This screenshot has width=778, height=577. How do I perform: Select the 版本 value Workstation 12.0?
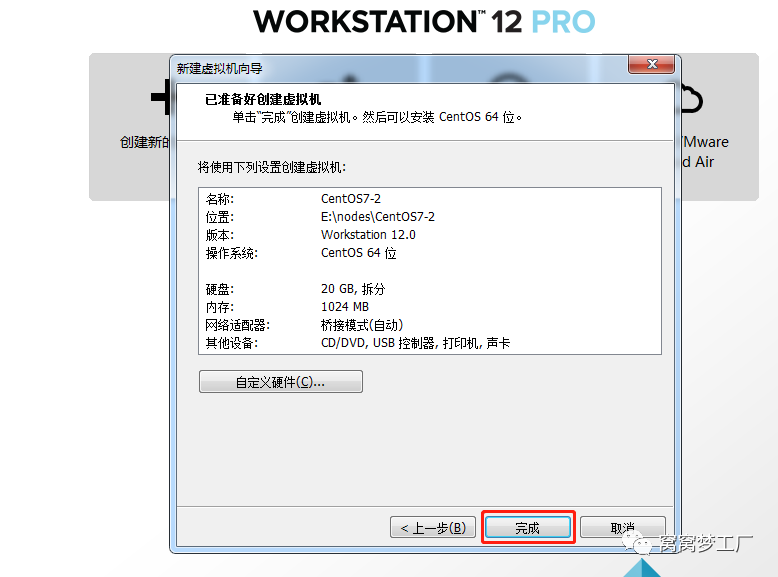tap(368, 235)
